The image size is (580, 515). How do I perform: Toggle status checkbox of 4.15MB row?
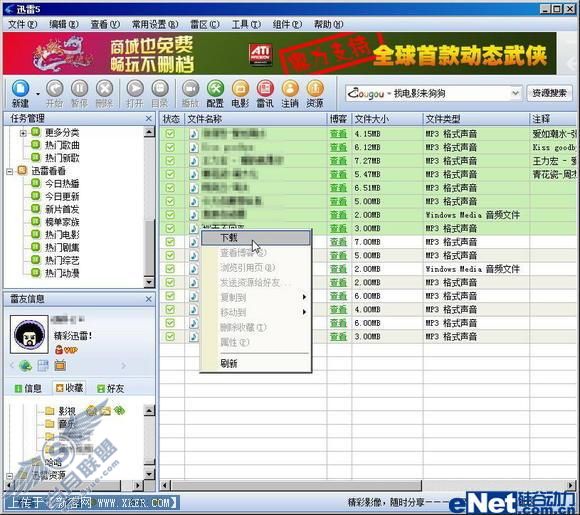(x=170, y=134)
